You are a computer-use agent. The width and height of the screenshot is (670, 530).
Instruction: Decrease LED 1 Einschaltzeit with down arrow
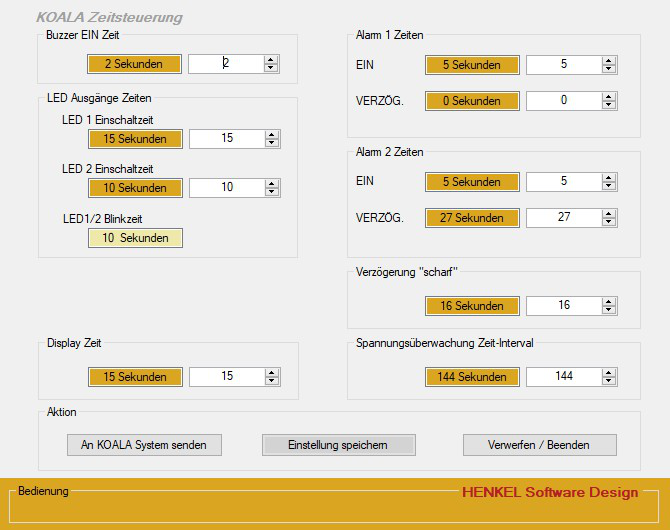(x=271, y=143)
